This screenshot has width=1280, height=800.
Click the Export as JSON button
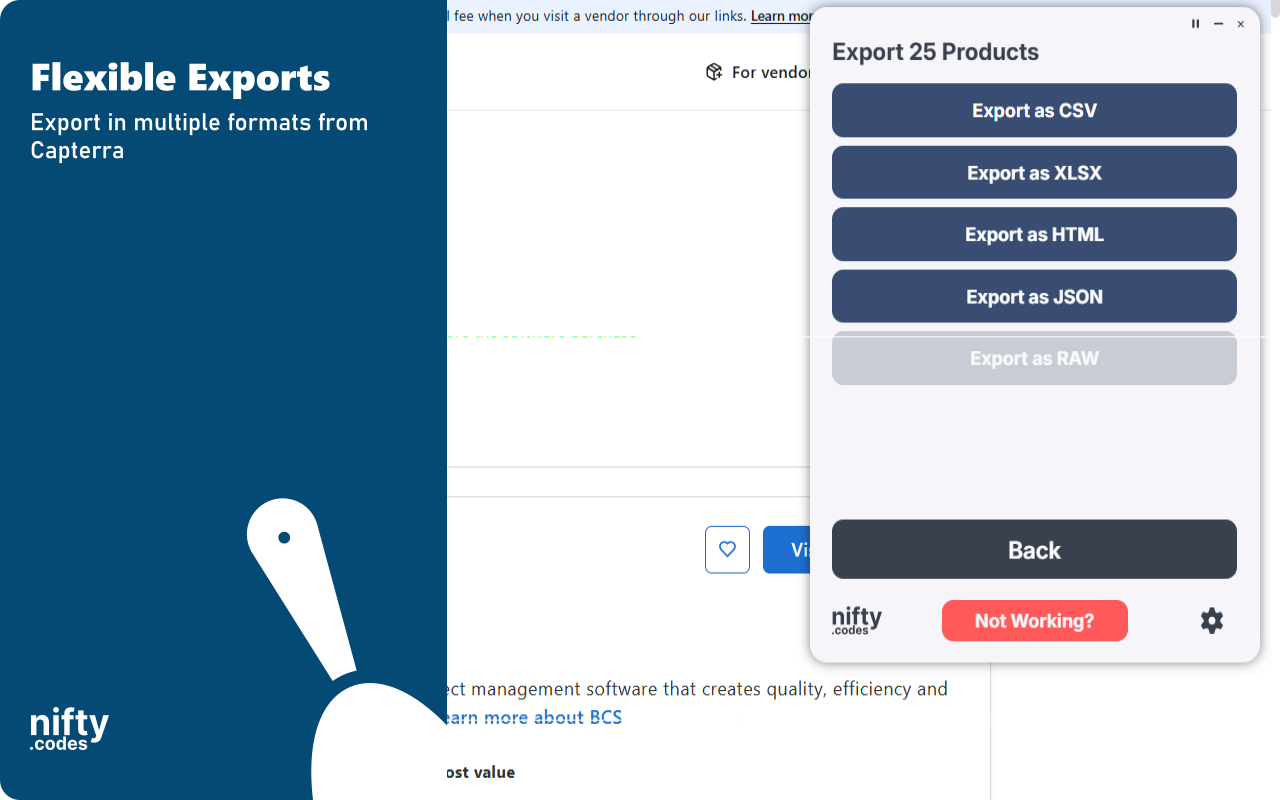point(1034,296)
